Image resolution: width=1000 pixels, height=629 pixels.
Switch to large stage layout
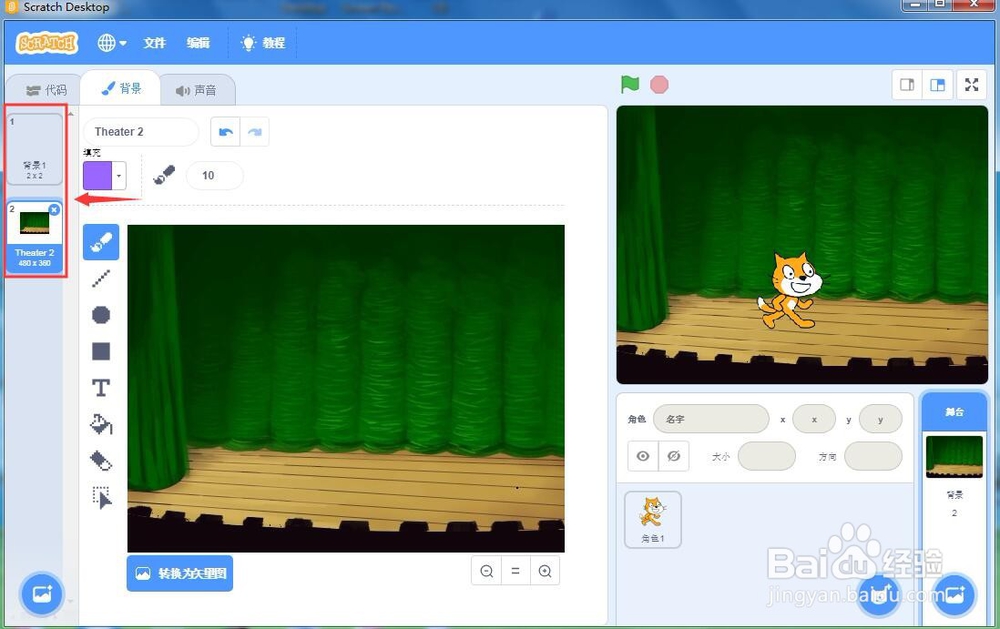pos(937,85)
